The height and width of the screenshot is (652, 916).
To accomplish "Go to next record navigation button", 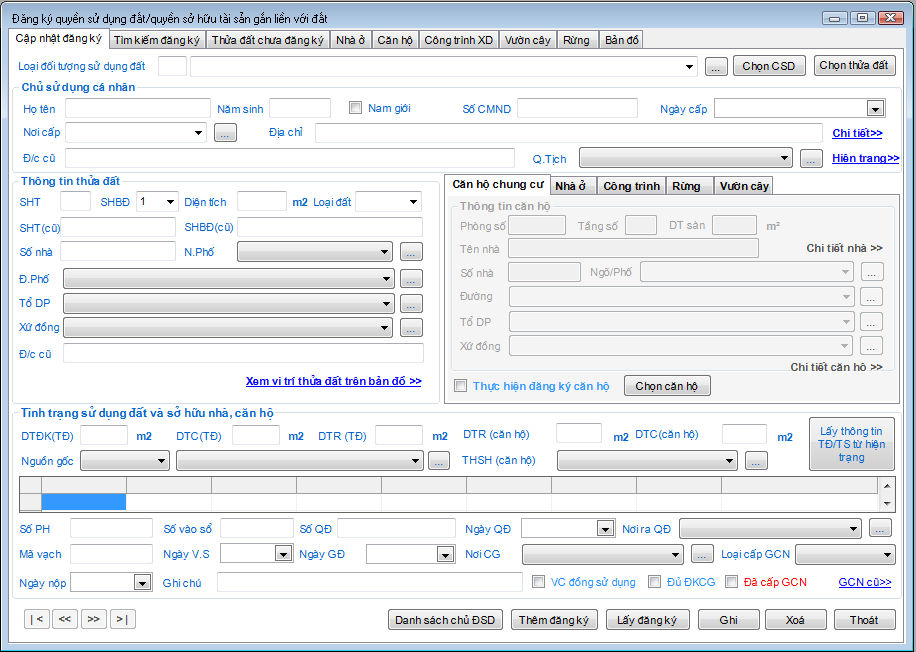I will pyautogui.click(x=94, y=619).
